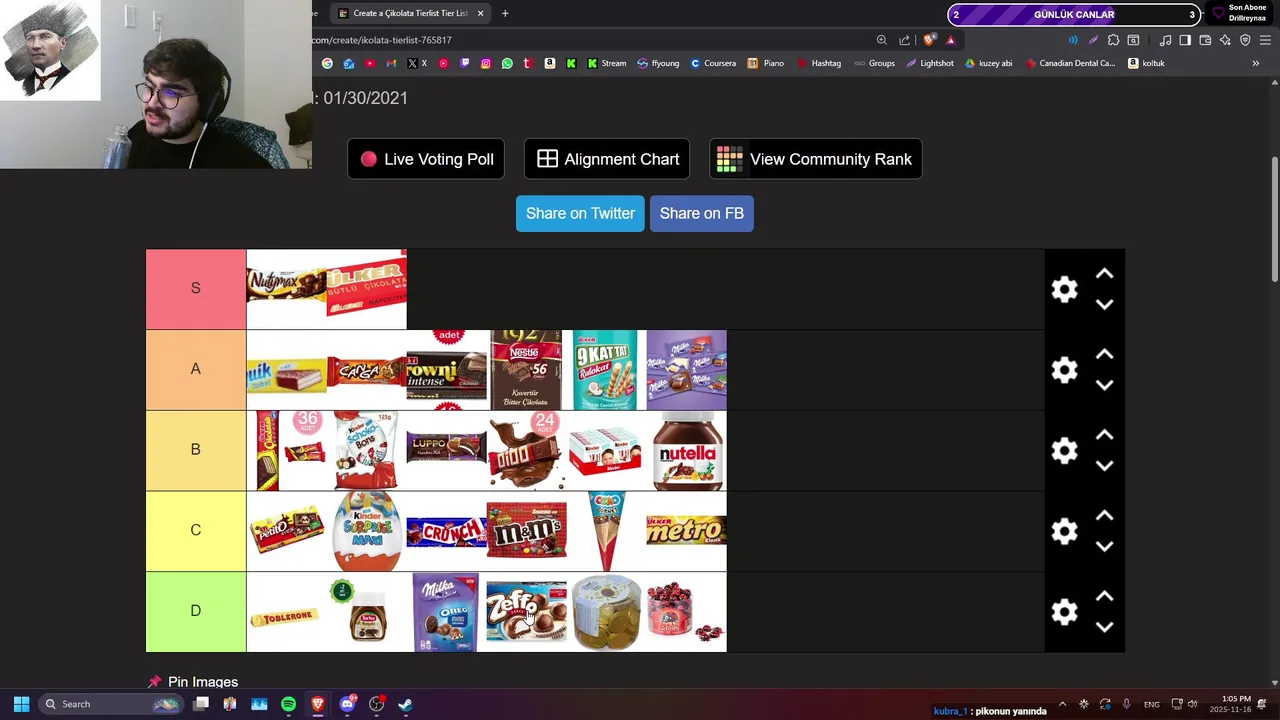Move tier D row up with arrow

1104,596
